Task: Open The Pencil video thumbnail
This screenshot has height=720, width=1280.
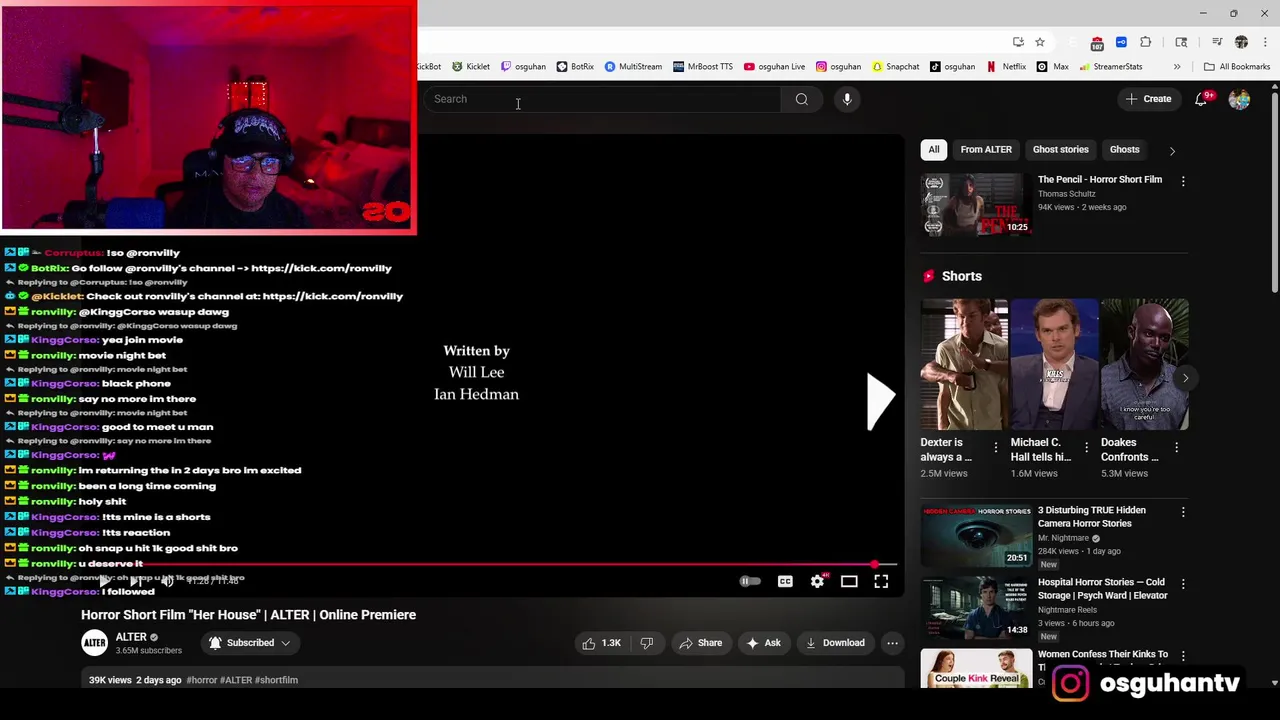Action: coord(976,204)
